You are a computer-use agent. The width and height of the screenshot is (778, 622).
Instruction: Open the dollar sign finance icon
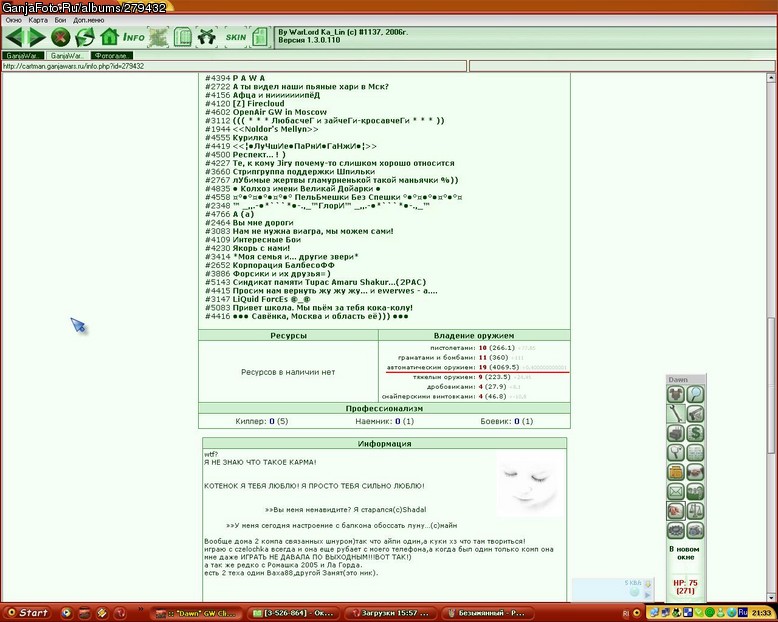coord(695,433)
